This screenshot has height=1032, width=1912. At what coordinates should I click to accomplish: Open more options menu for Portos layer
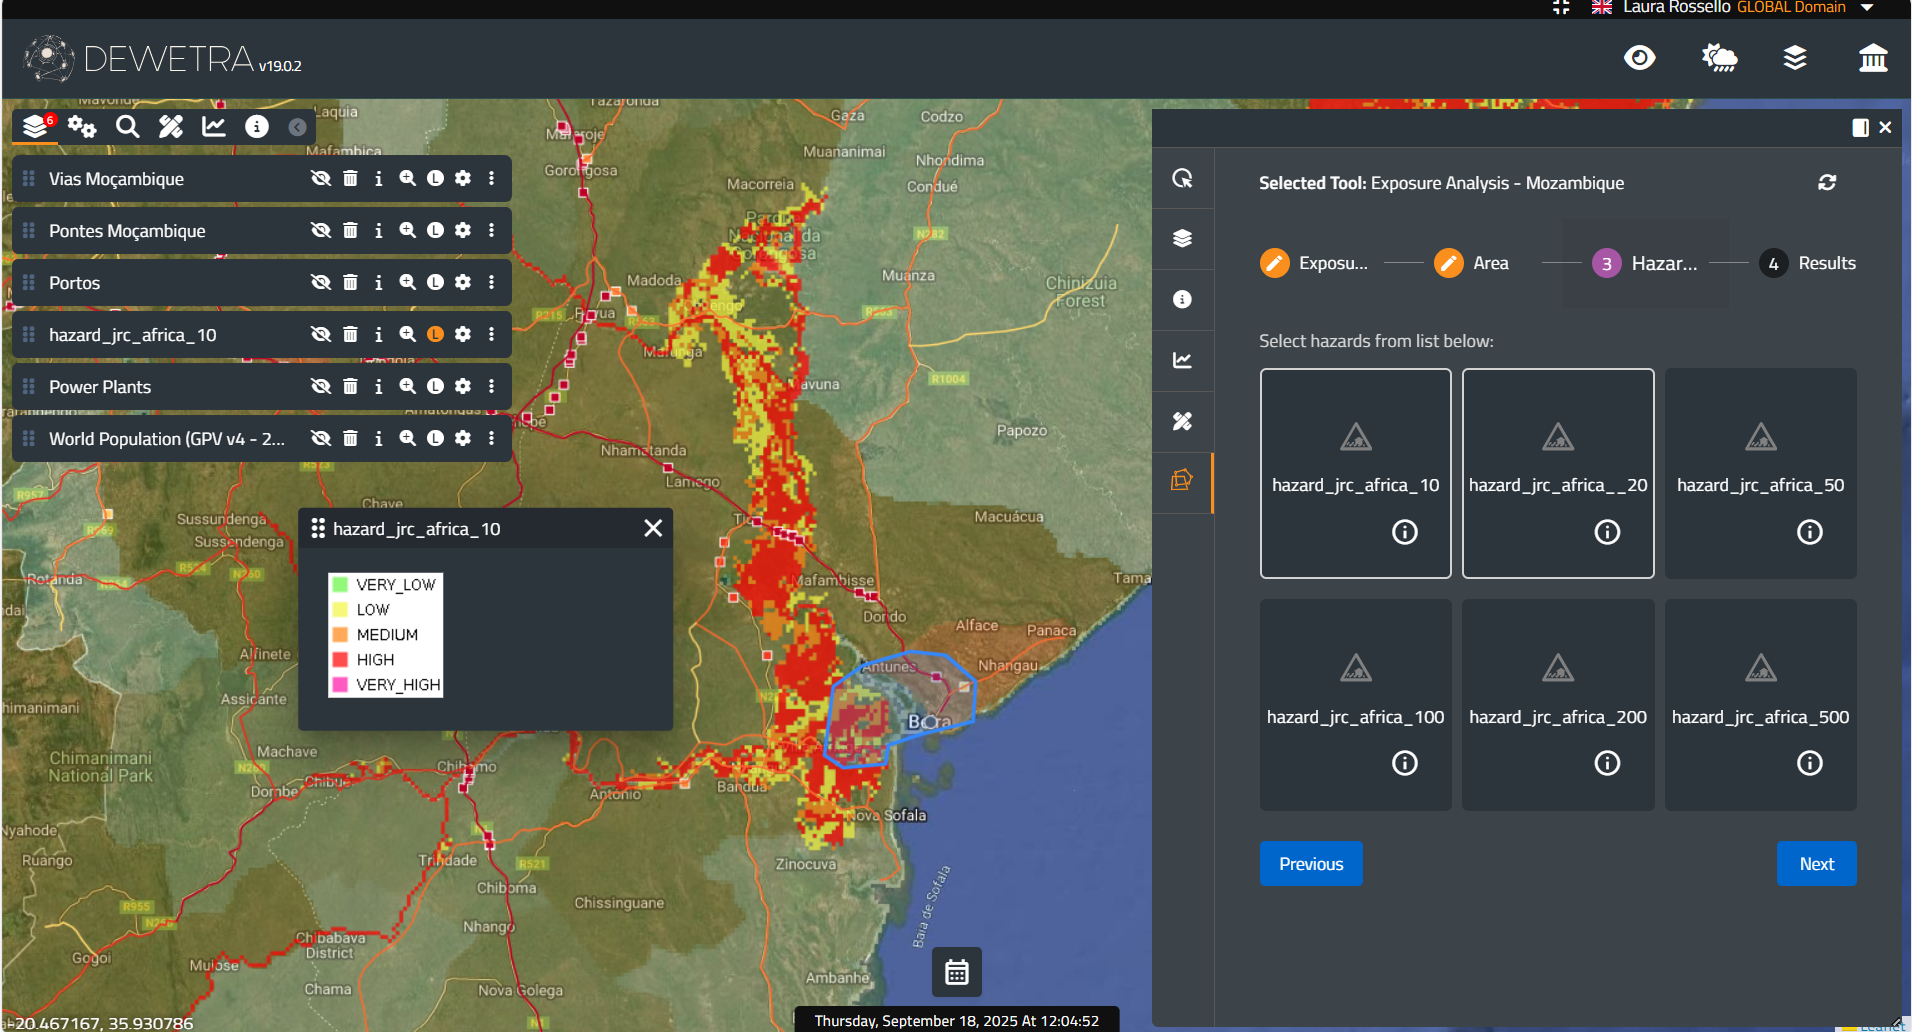click(x=491, y=283)
